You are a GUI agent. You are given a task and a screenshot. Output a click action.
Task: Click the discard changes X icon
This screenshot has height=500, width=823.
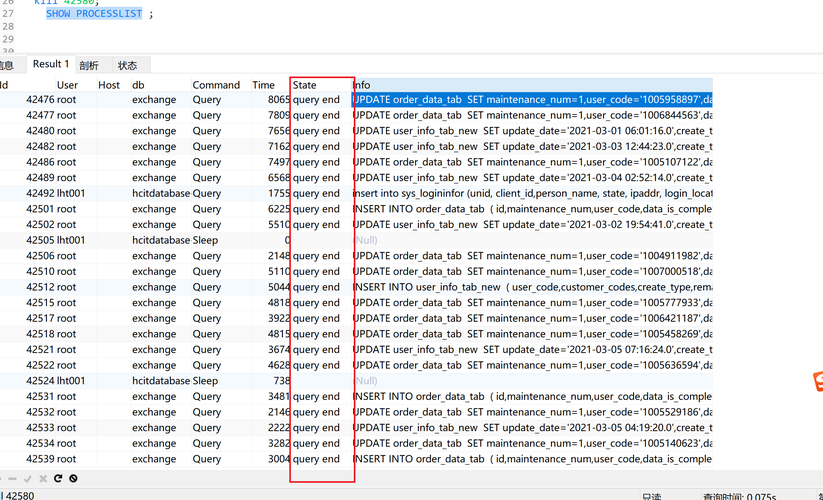[x=43, y=478]
